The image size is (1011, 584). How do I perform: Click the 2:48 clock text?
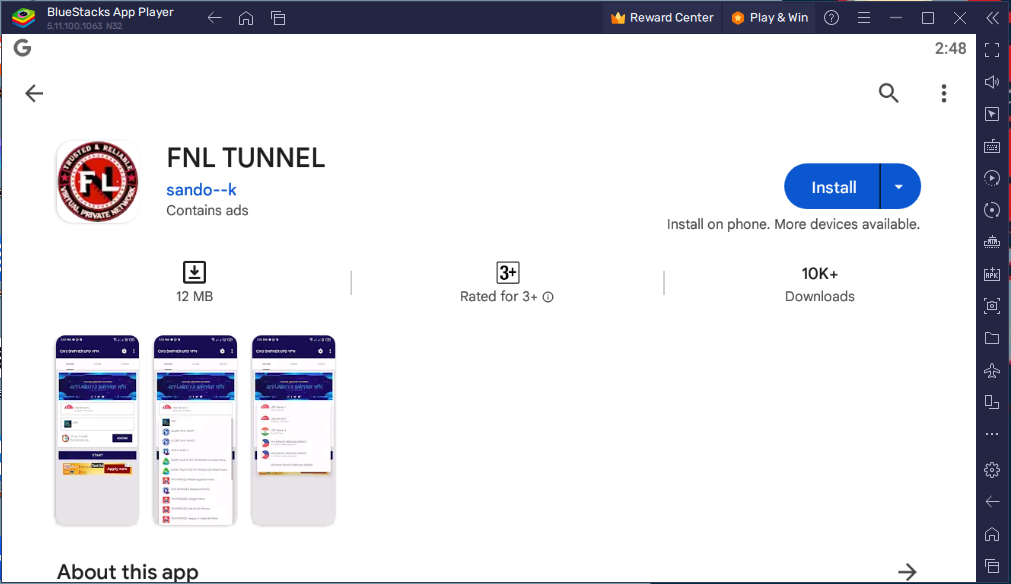point(950,48)
